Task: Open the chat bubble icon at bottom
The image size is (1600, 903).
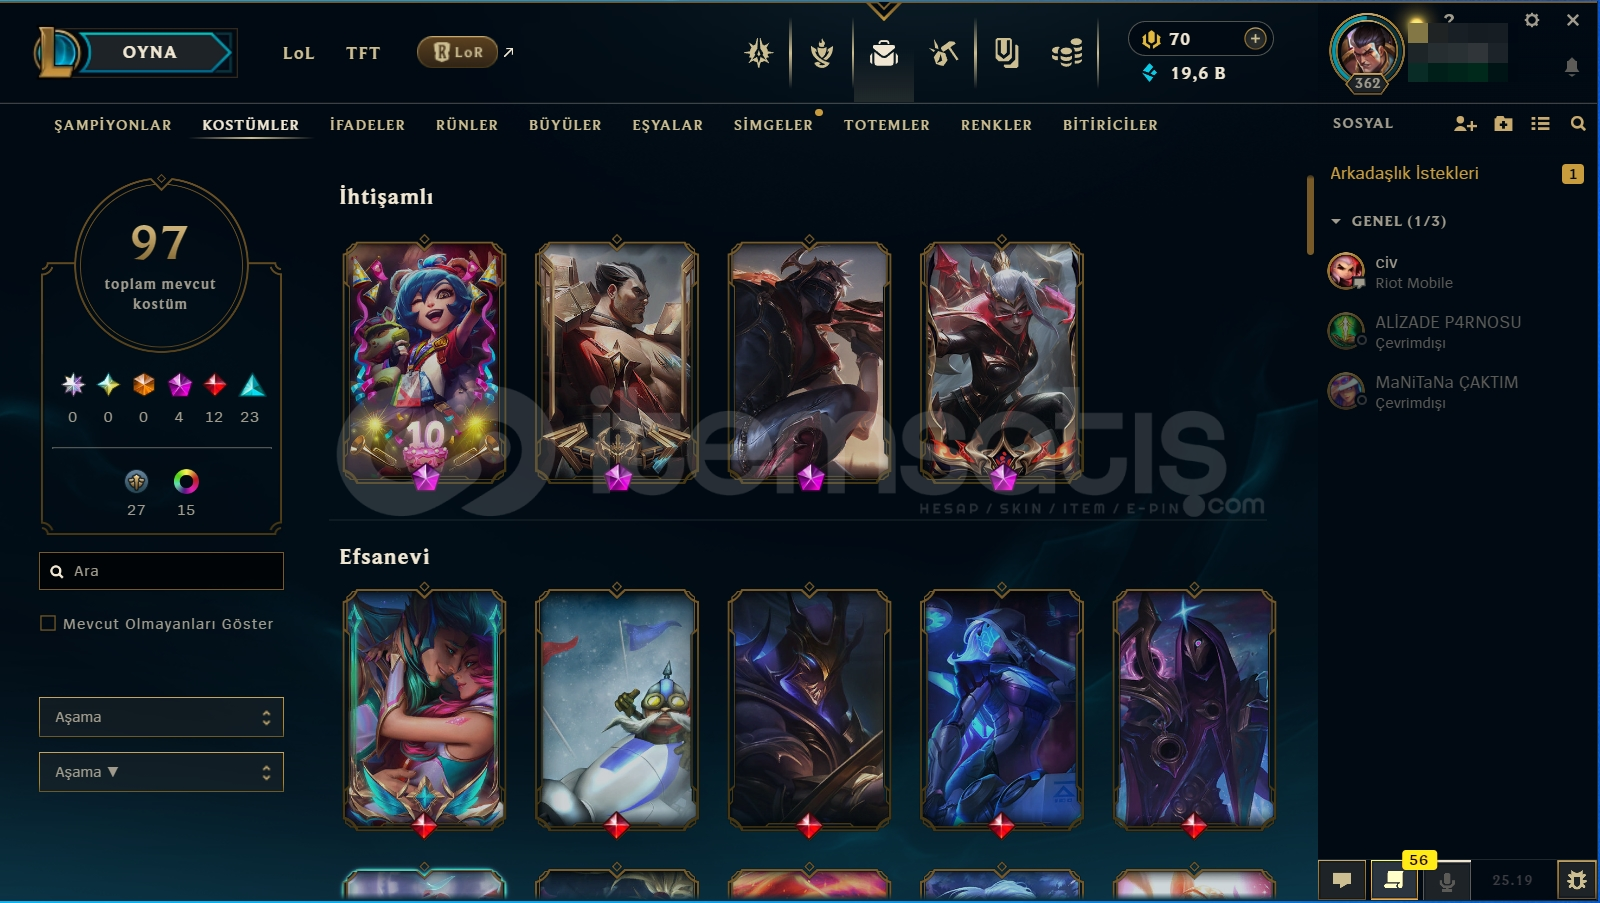Action: point(1342,880)
